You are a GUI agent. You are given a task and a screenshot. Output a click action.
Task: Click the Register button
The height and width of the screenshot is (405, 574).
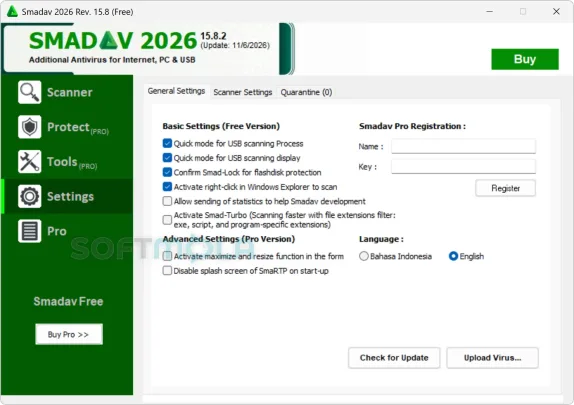point(506,188)
